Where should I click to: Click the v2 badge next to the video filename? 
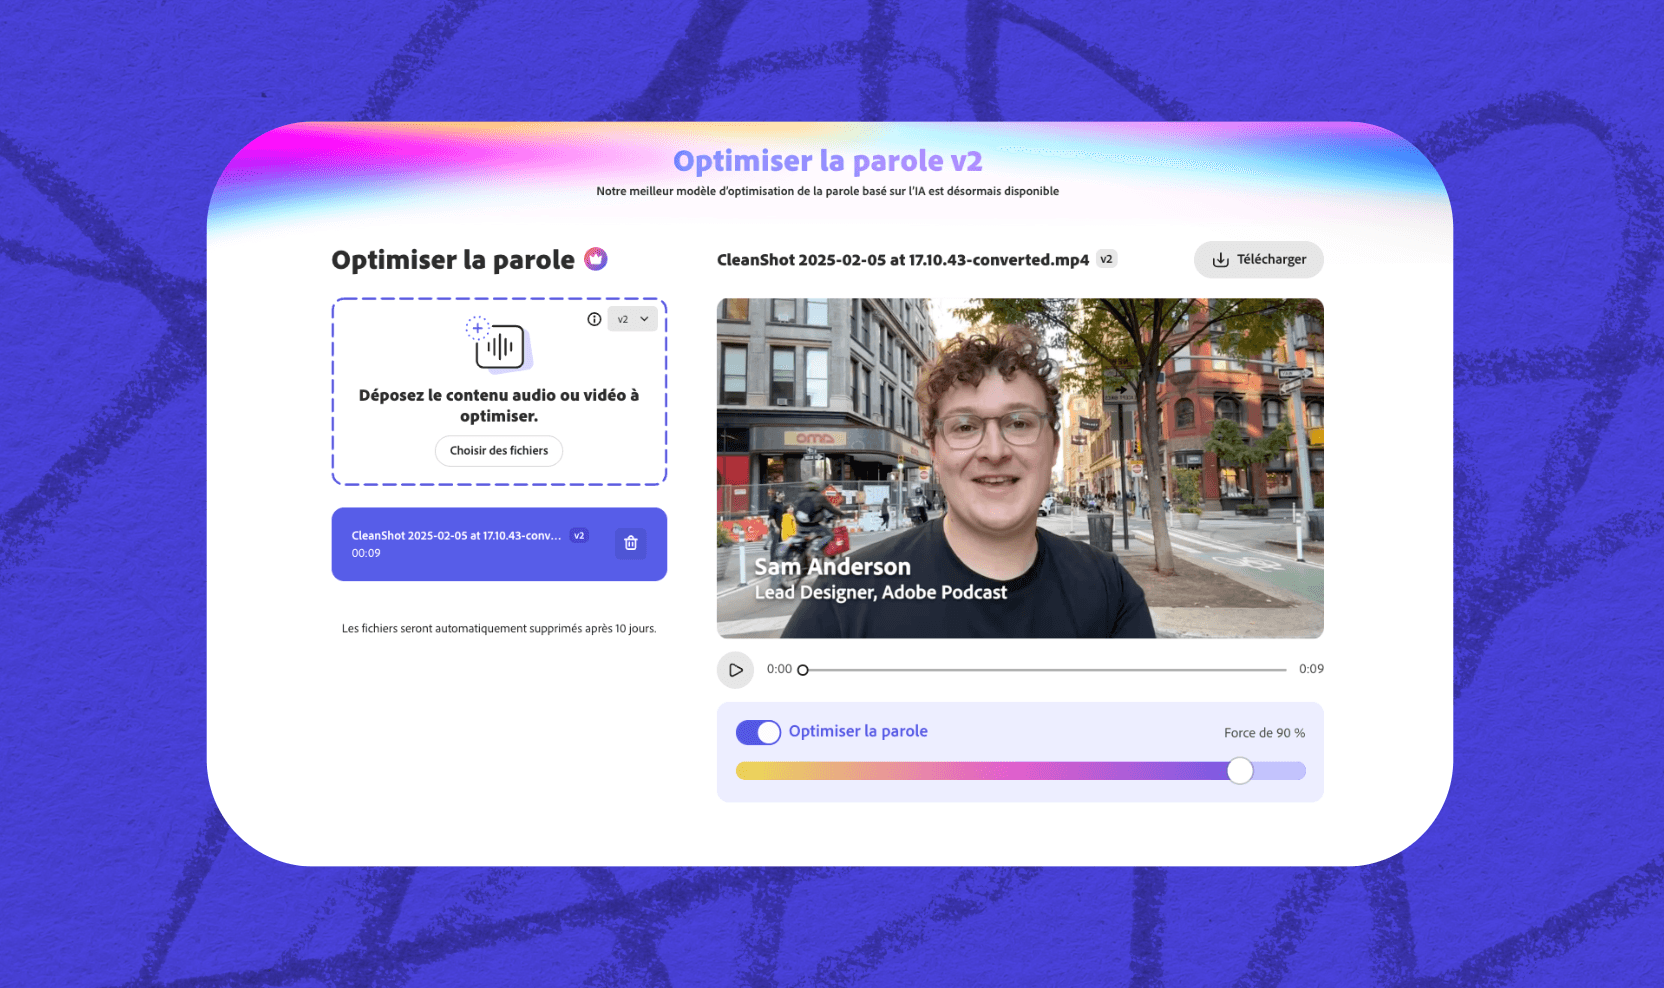1106,259
